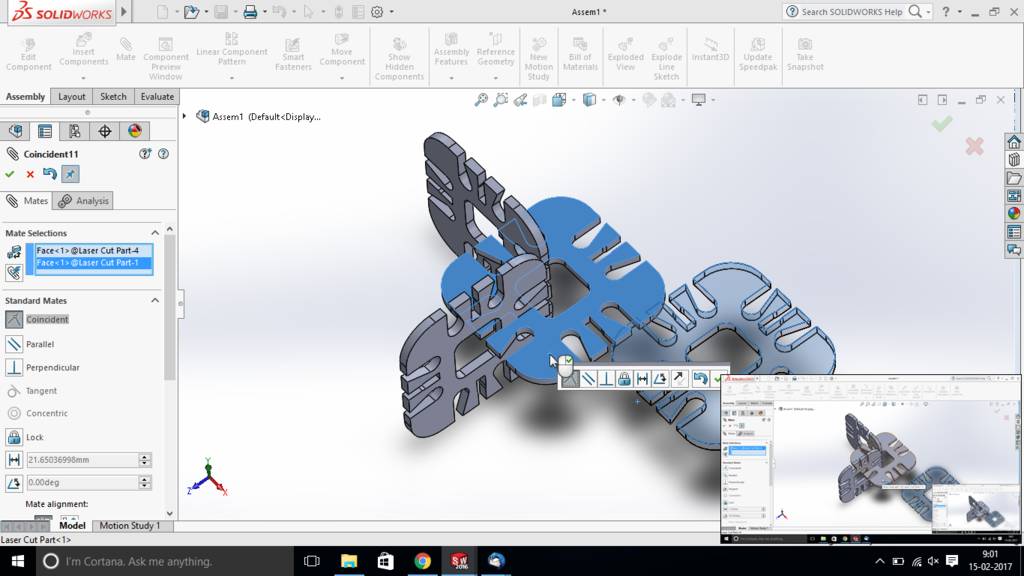Open the Options gear icon
Image resolution: width=1024 pixels, height=576 pixels.
point(377,12)
